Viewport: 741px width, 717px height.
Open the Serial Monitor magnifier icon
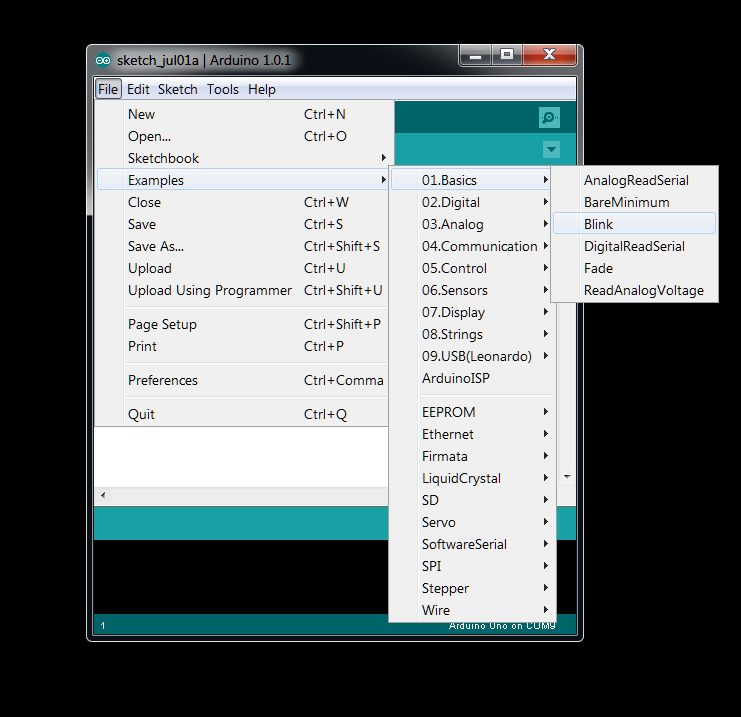[x=549, y=117]
